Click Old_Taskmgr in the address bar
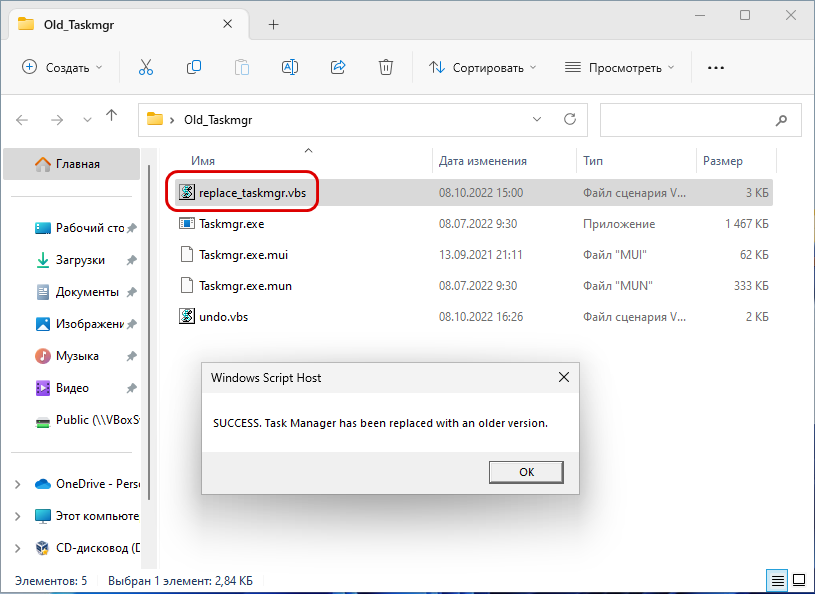The width and height of the screenshot is (815, 594). tap(218, 120)
